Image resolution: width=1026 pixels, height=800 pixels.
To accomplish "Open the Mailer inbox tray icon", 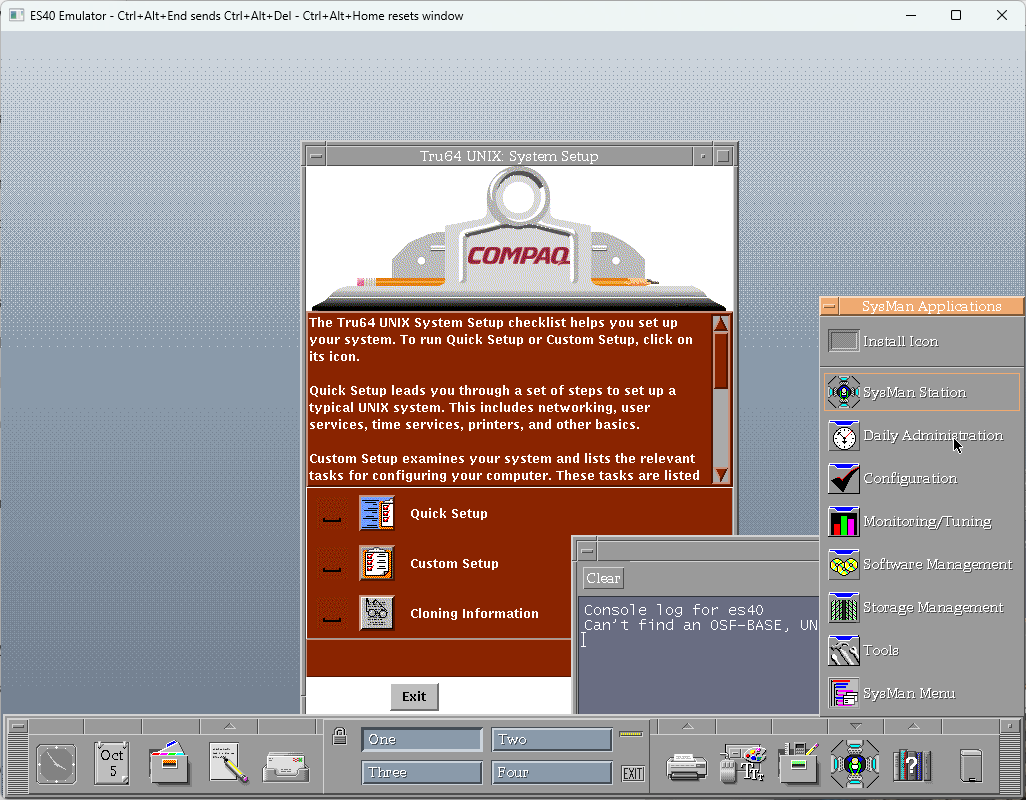I will point(287,767).
